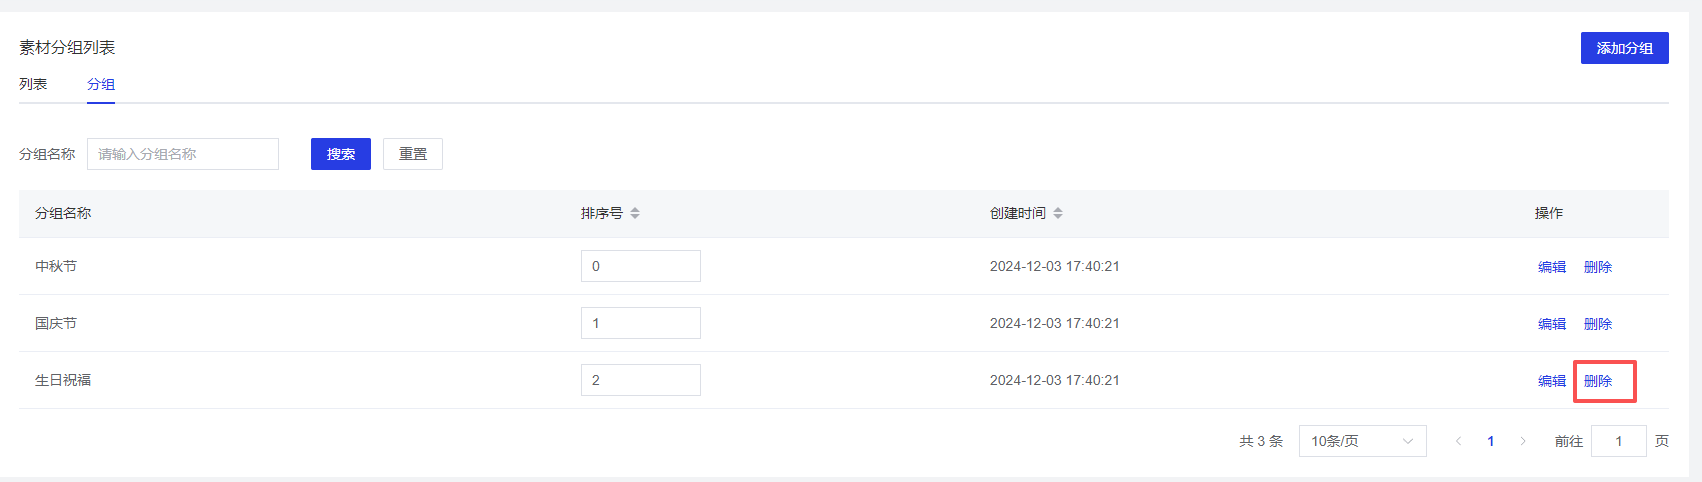The image size is (1702, 482).
Task: Click the sort number field for 中秋节
Action: click(640, 266)
